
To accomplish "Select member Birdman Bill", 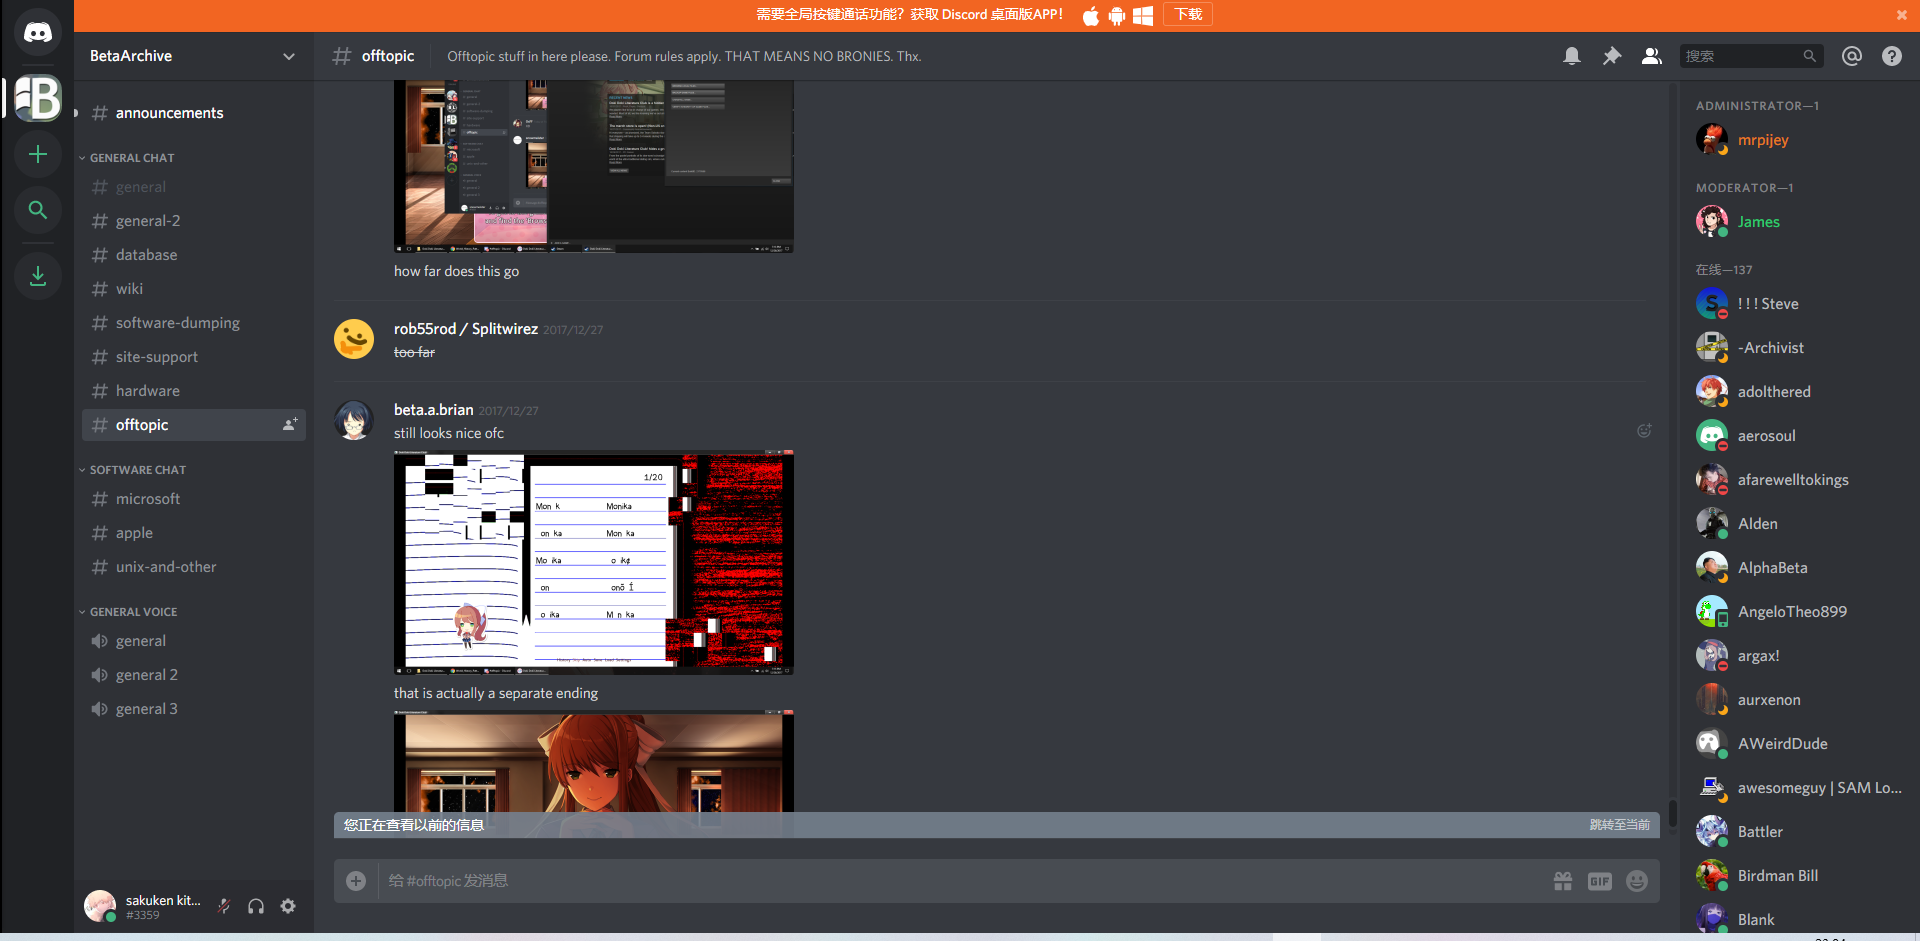I will point(1798,876).
